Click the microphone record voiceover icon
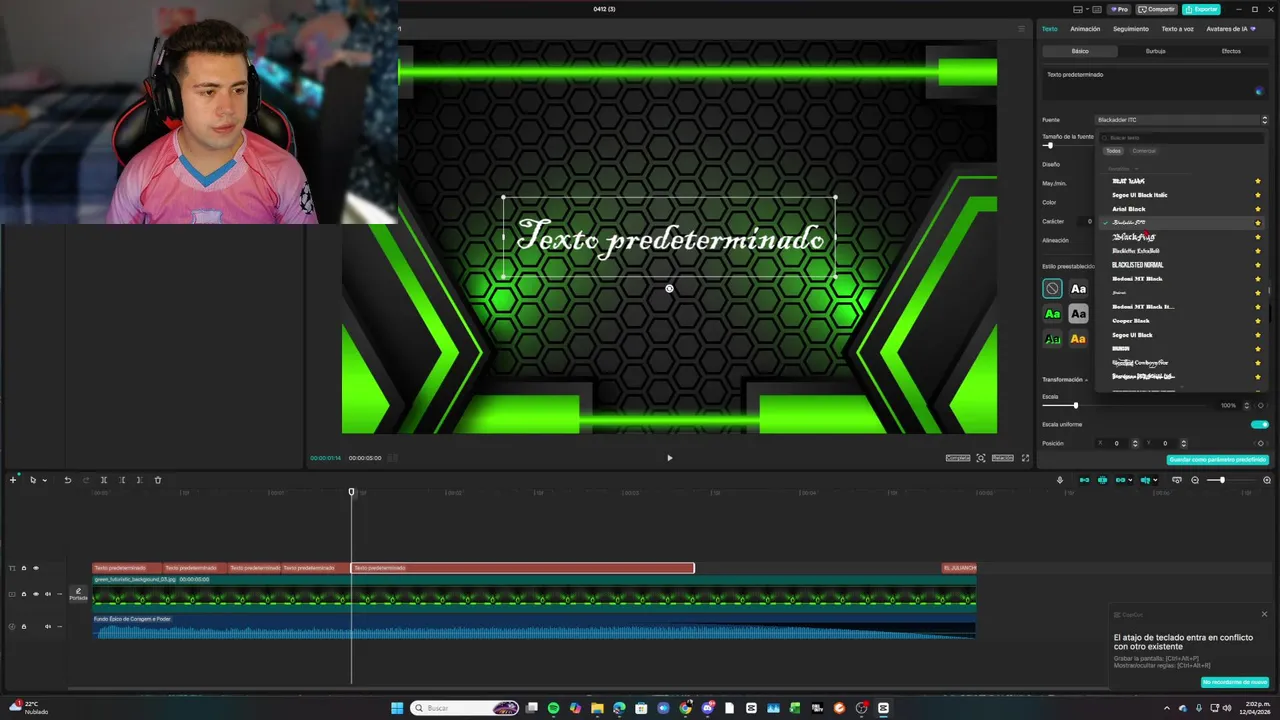1280x720 pixels. point(1060,480)
